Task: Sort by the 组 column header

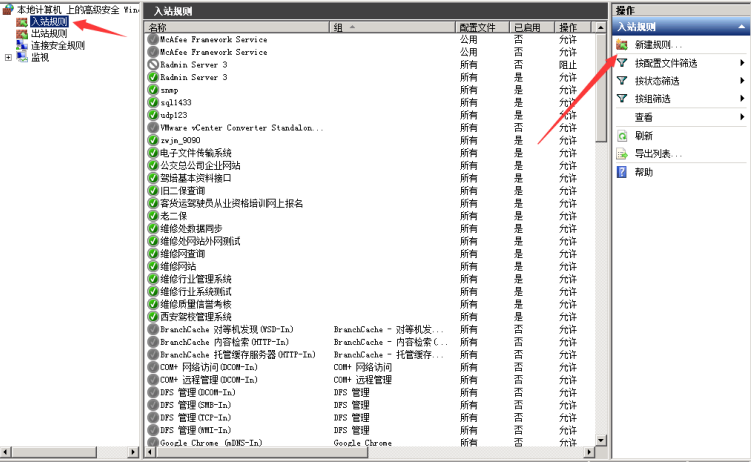Action: (392, 27)
